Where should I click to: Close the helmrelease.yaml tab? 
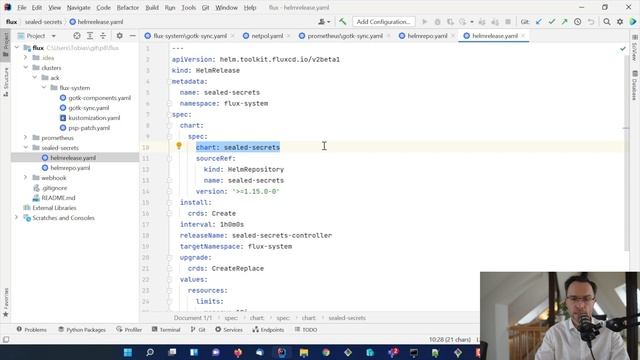click(523, 36)
